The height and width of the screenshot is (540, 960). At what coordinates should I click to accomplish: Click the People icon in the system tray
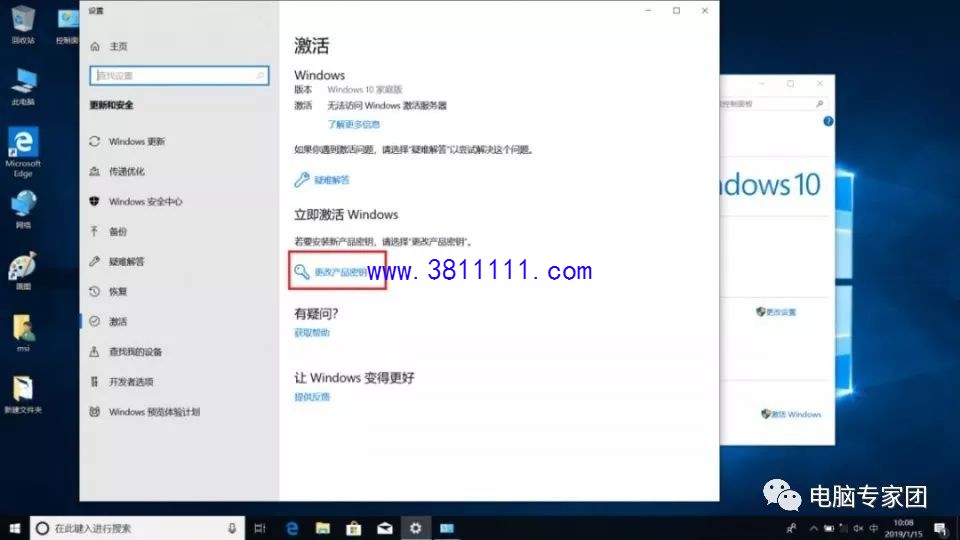pos(792,528)
